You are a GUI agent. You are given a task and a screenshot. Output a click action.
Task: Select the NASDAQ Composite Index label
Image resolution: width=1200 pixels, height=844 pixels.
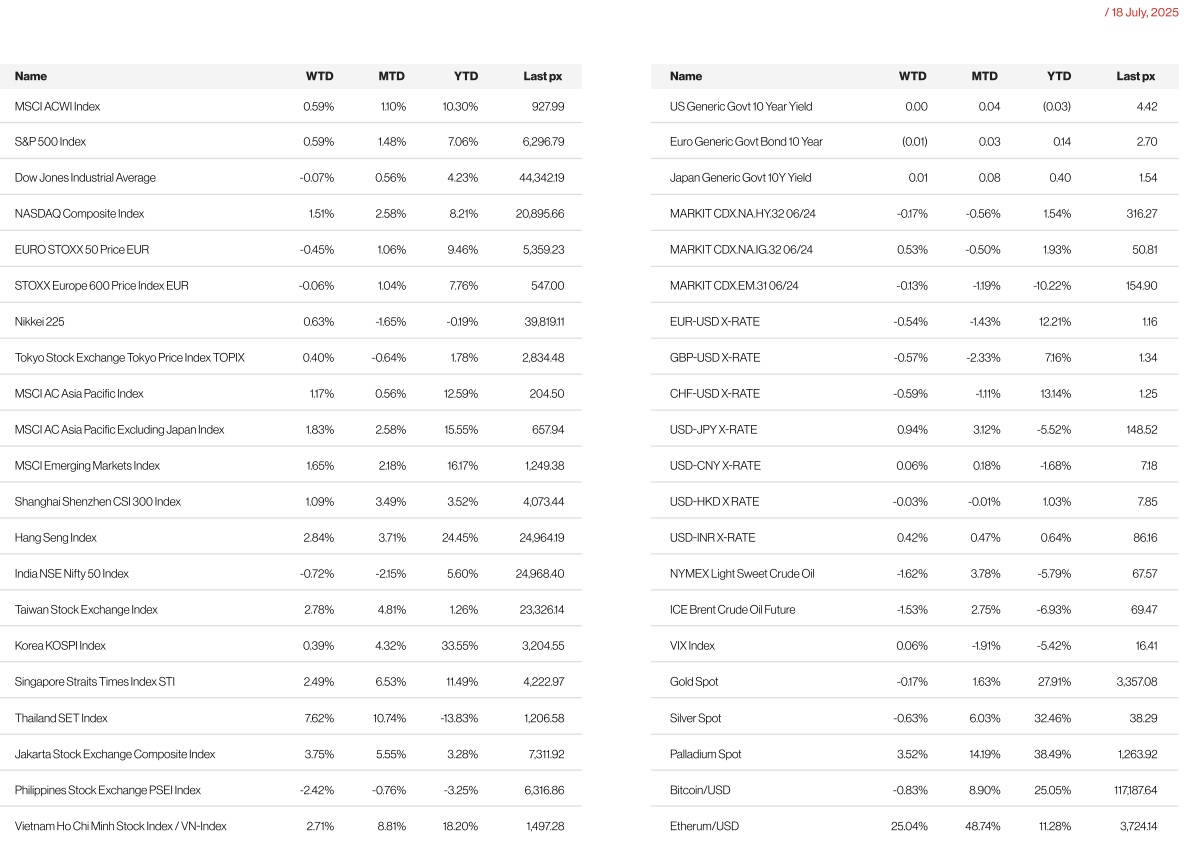pyautogui.click(x=79, y=214)
